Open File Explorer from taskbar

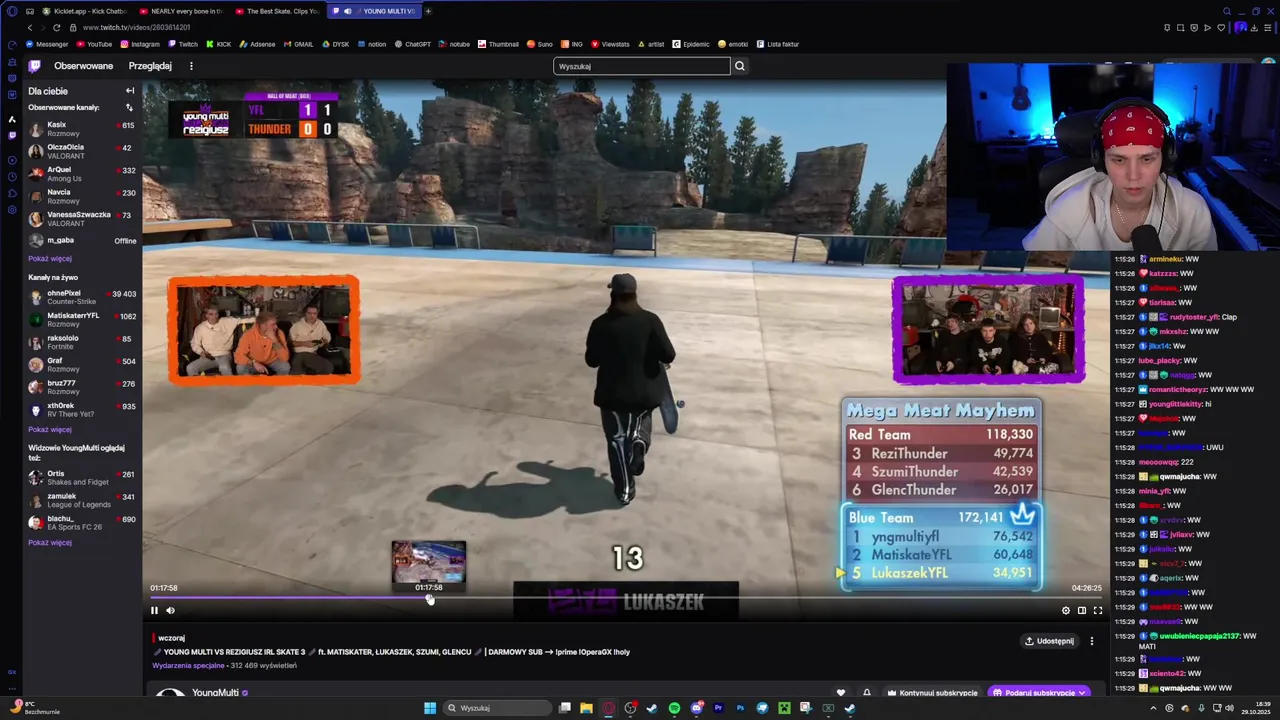(586, 708)
